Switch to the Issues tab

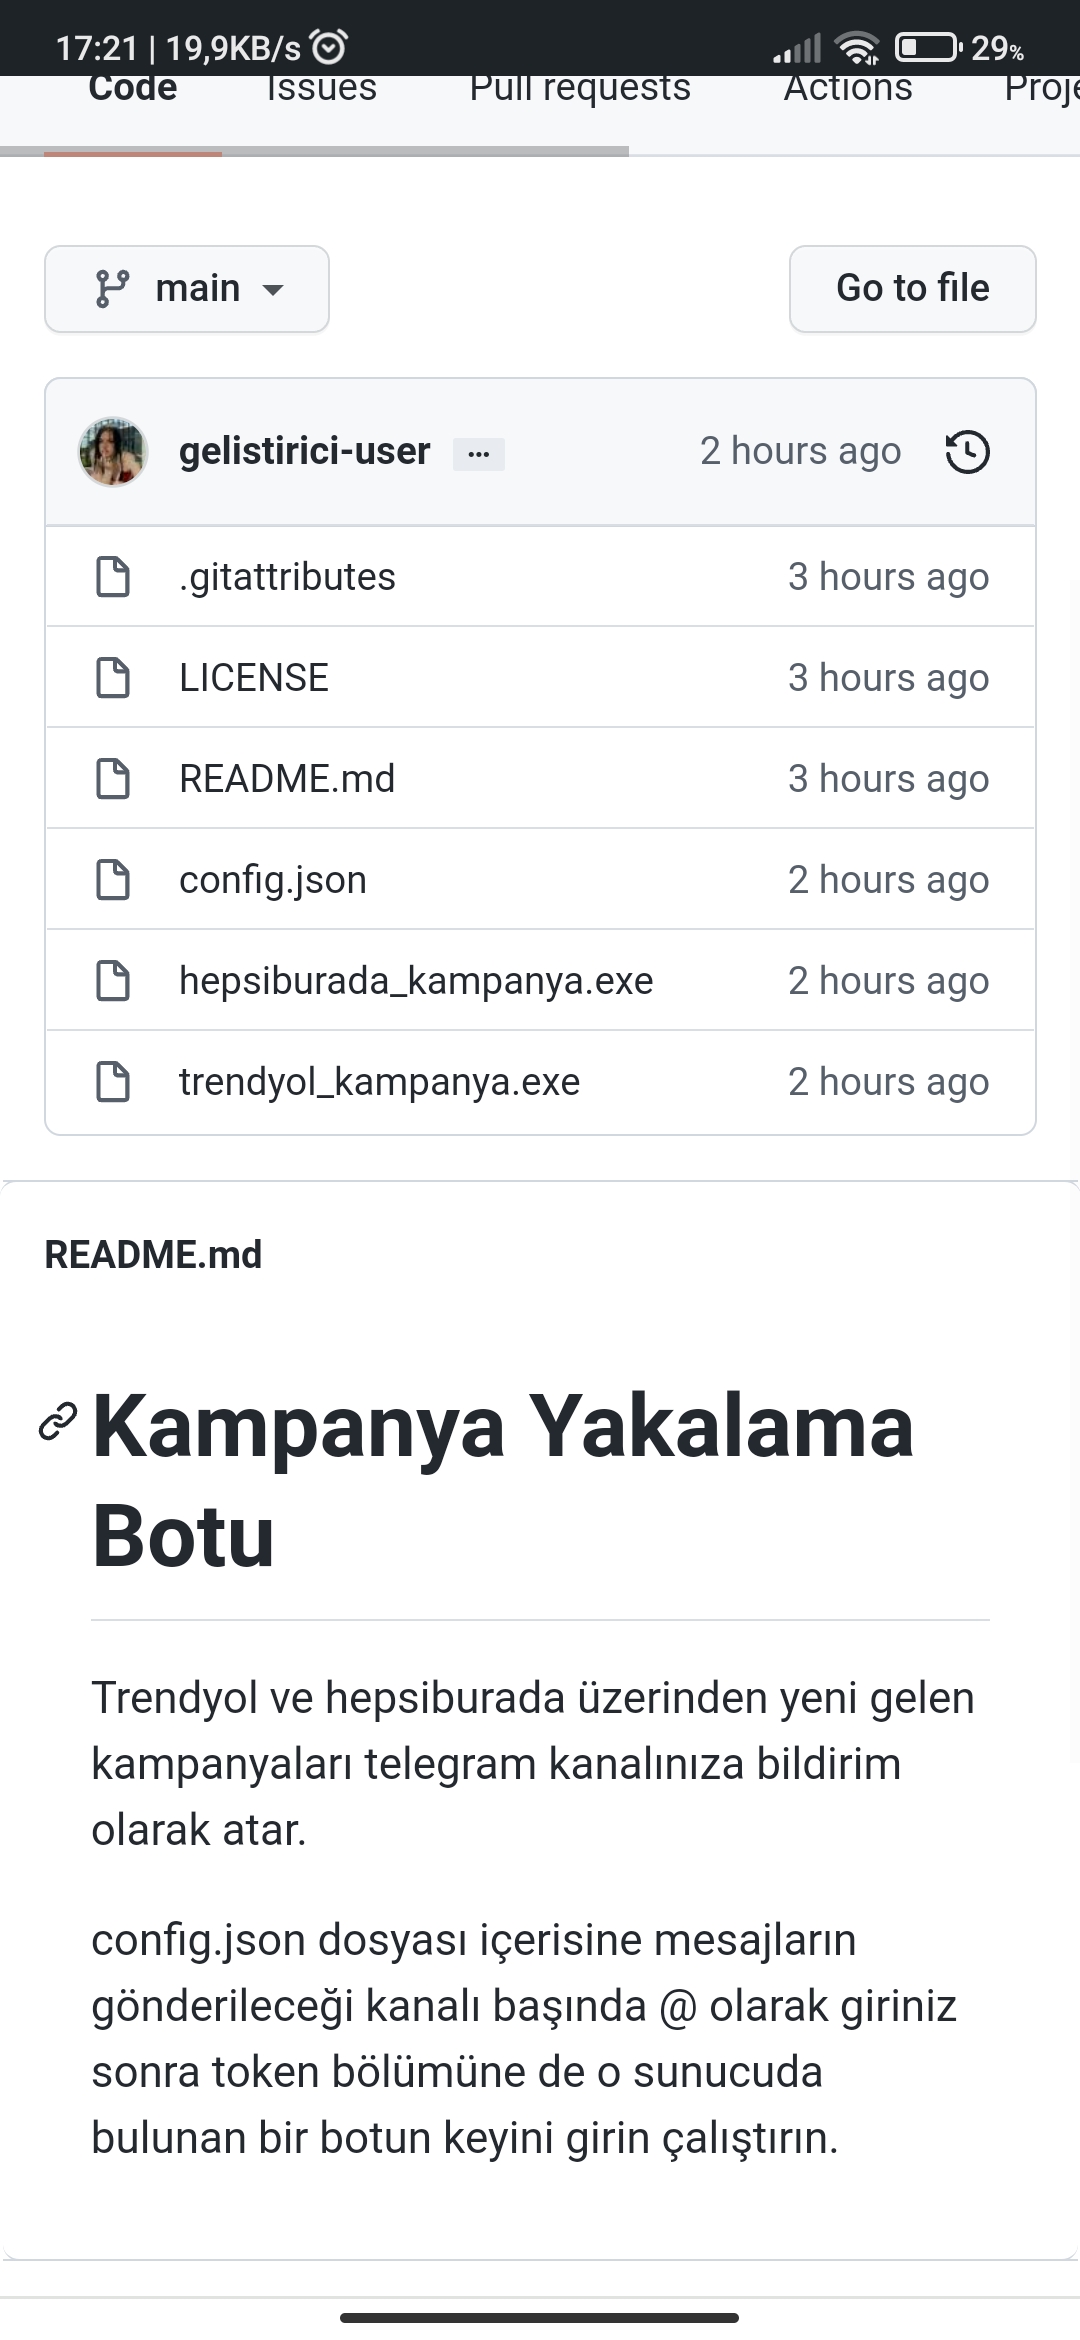[321, 90]
